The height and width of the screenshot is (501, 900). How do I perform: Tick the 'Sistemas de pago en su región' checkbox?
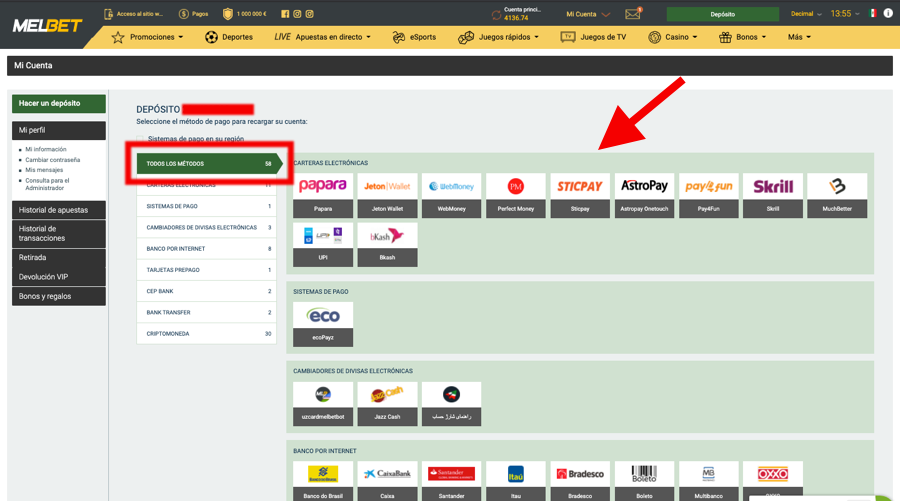tap(141, 139)
